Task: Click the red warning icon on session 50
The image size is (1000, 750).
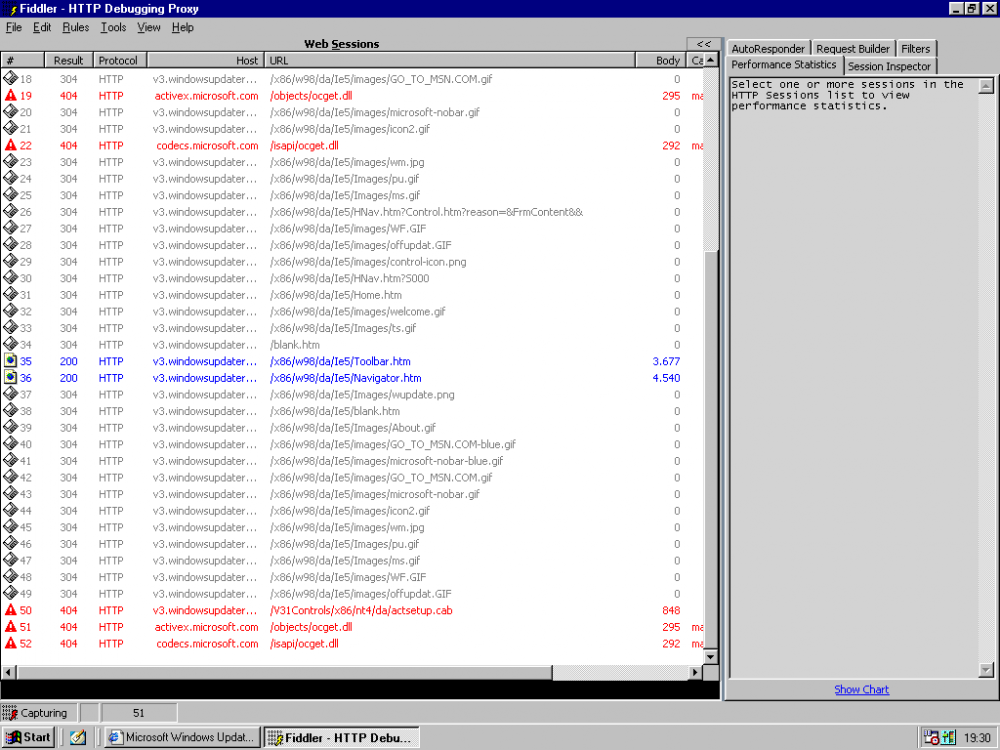Action: [11, 610]
